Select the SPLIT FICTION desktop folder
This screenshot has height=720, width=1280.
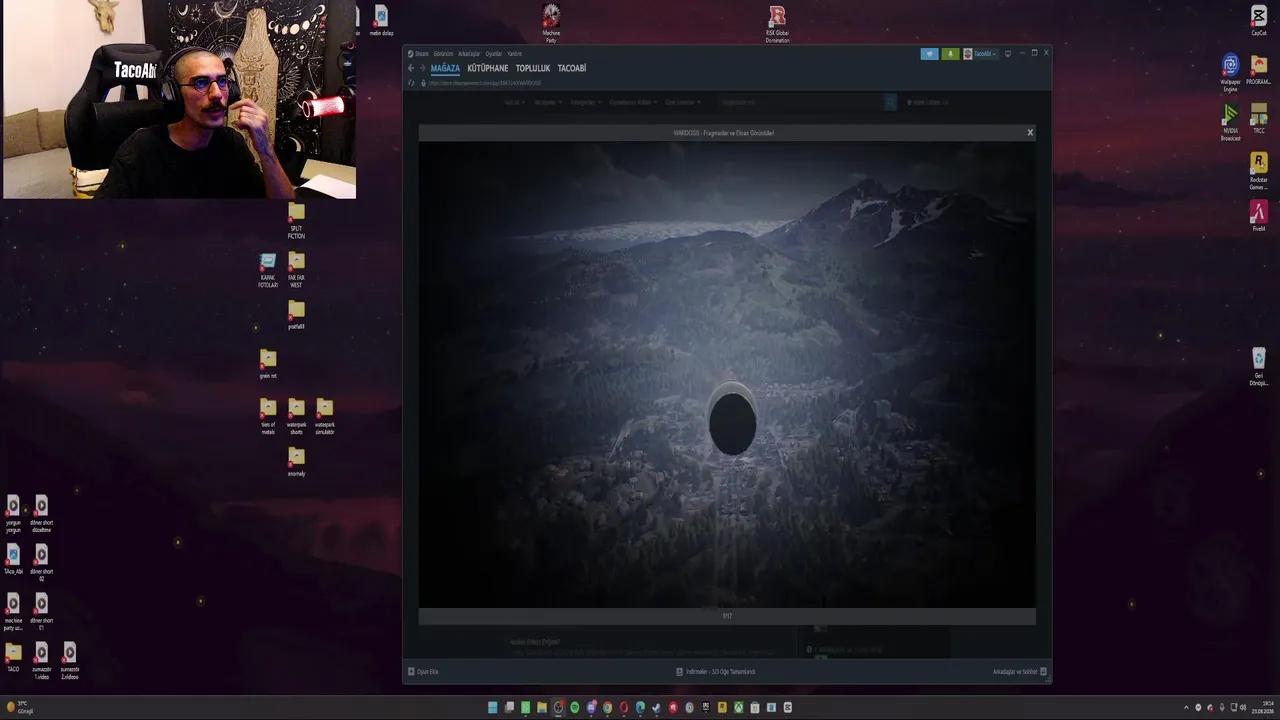click(296, 221)
